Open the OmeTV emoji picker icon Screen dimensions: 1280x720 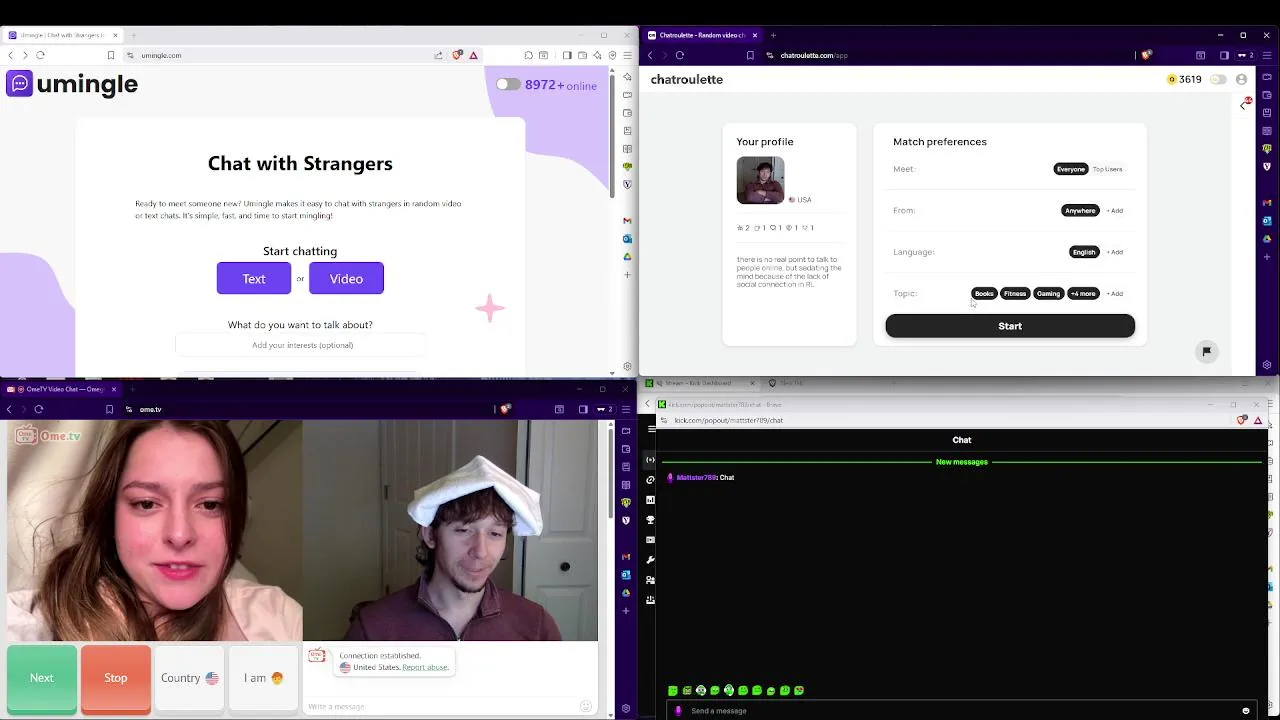pos(586,707)
